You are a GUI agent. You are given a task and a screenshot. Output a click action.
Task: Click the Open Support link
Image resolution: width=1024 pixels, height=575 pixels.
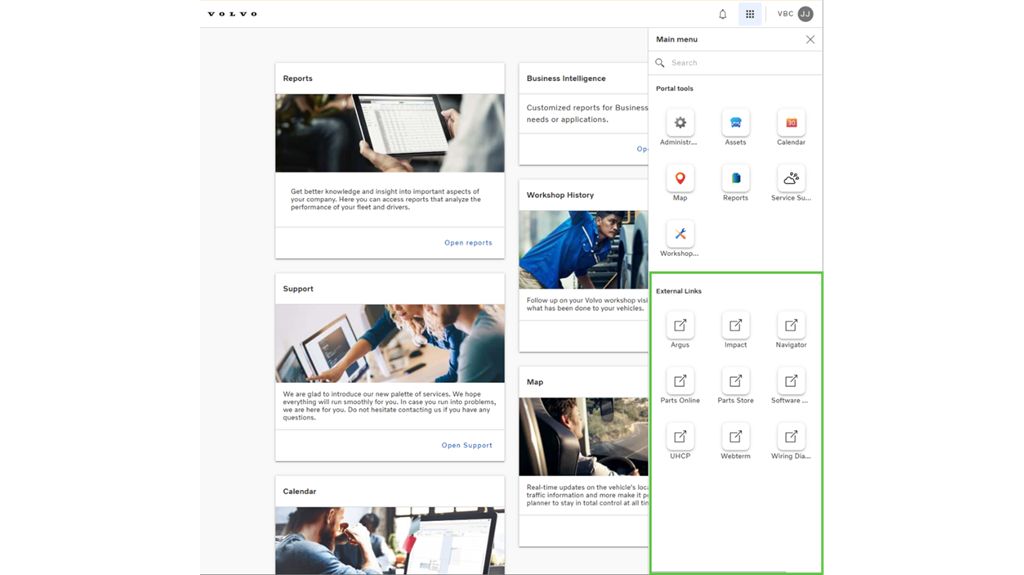pyautogui.click(x=467, y=446)
